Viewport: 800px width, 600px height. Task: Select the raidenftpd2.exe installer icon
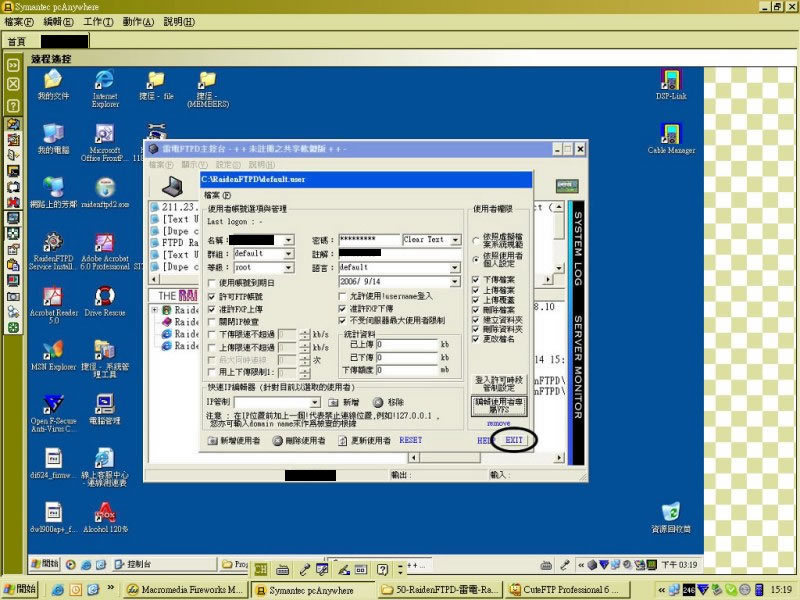[x=105, y=193]
